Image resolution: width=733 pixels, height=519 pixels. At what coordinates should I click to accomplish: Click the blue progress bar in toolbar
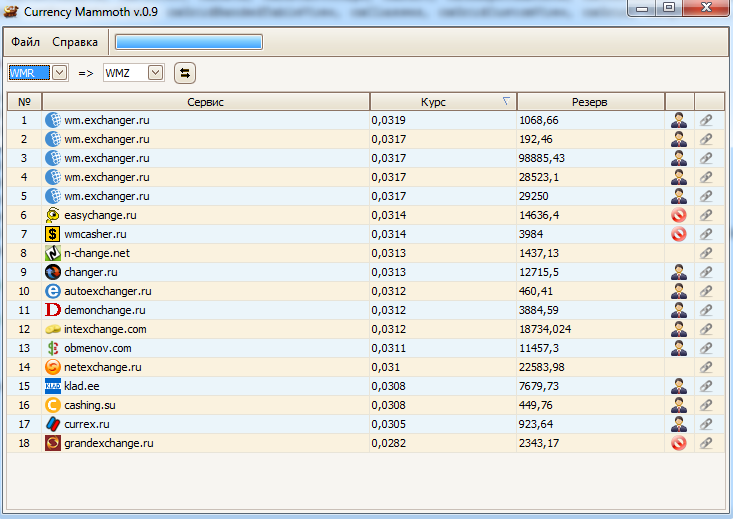point(189,42)
